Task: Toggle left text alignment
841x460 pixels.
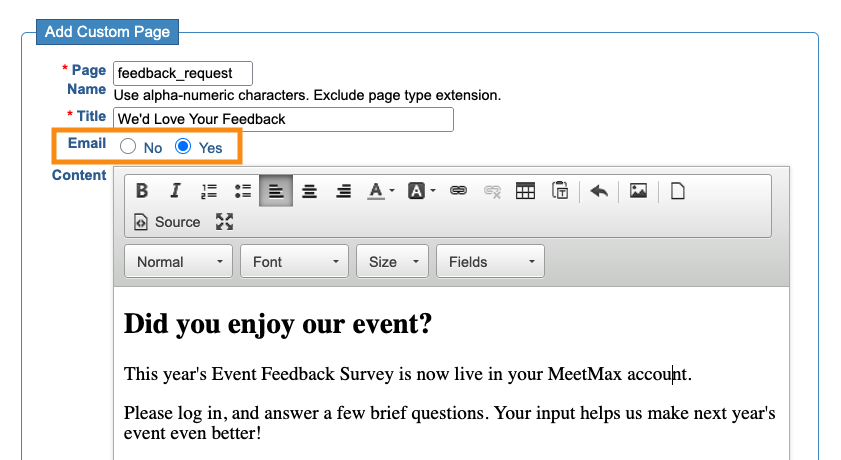Action: pyautogui.click(x=276, y=191)
